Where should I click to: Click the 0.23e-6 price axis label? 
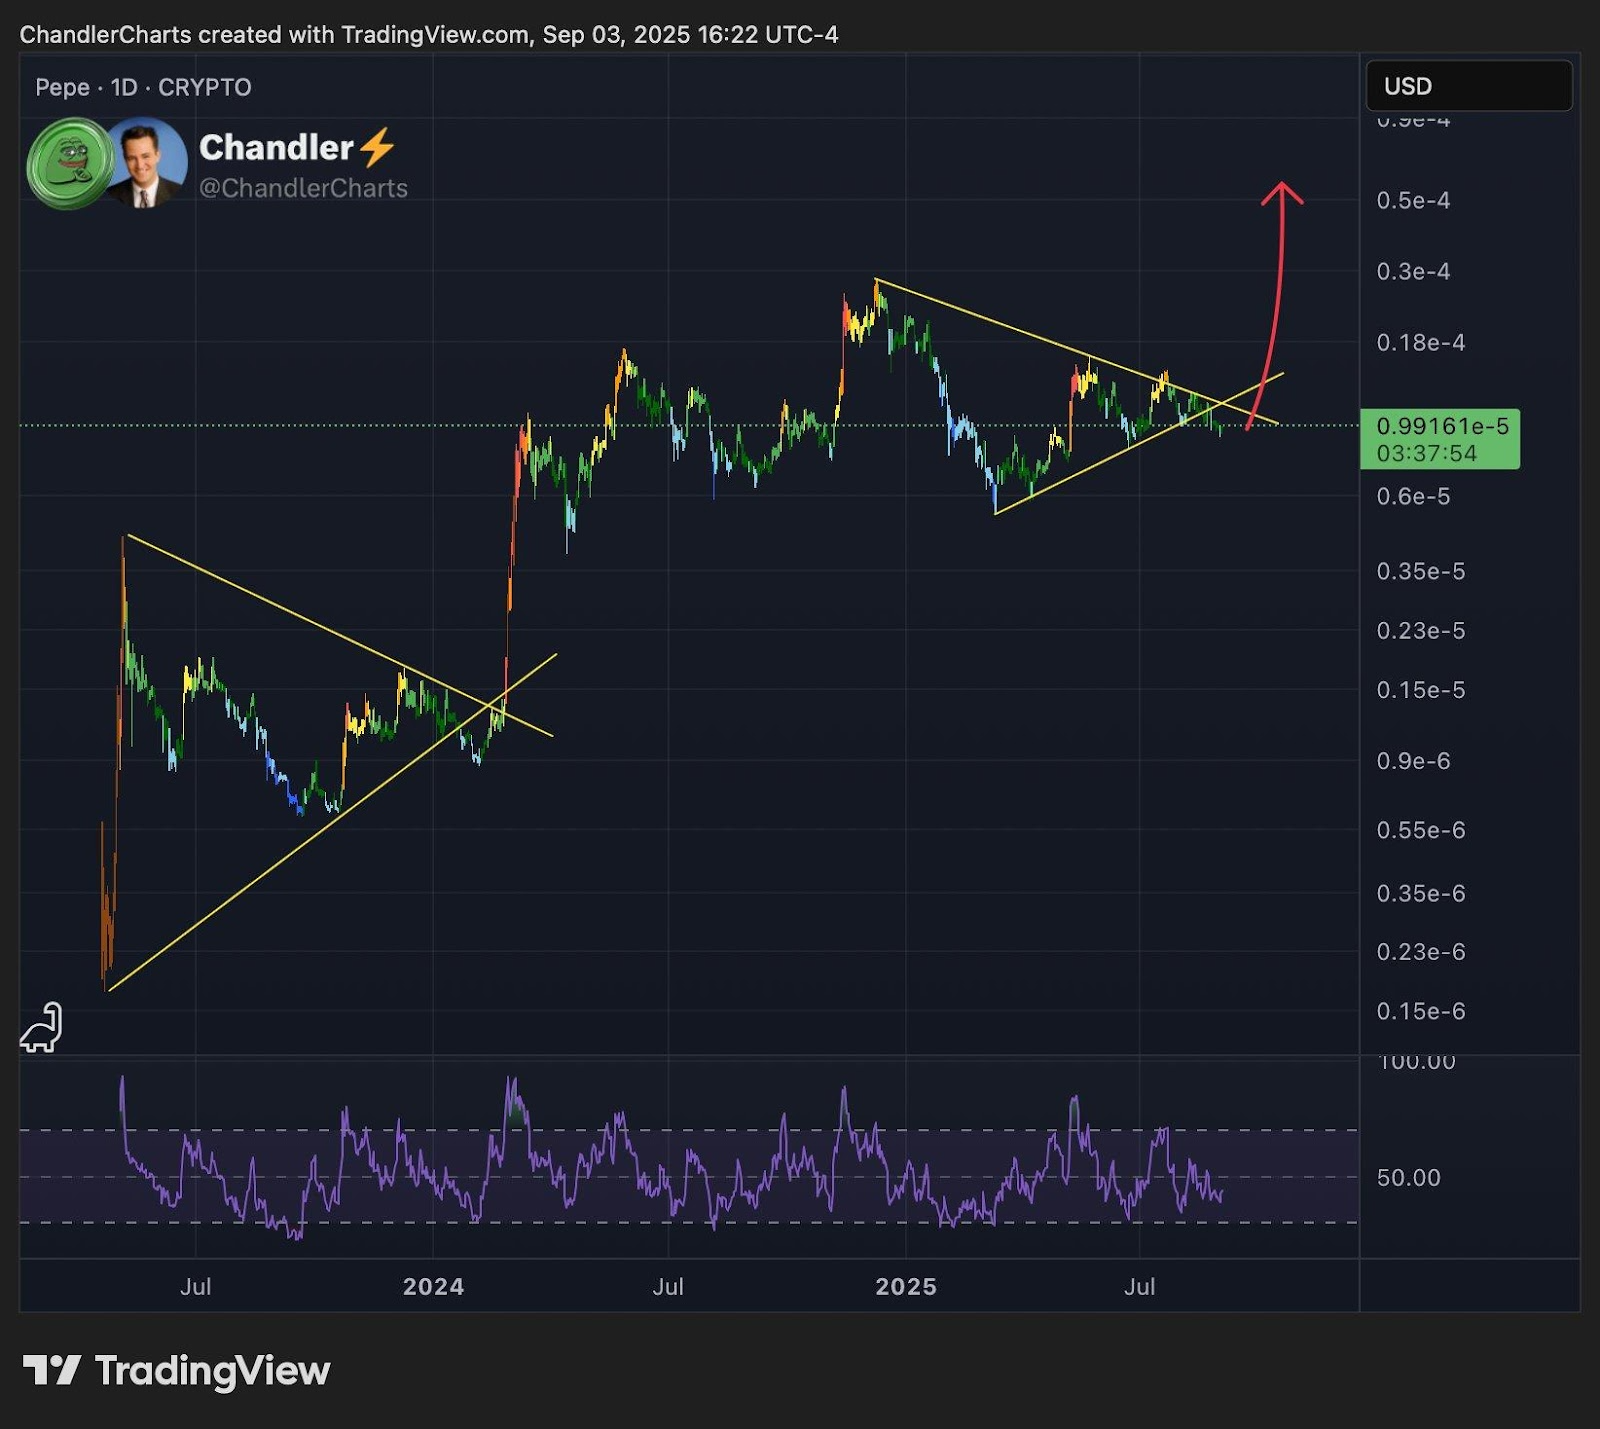[x=1421, y=951]
